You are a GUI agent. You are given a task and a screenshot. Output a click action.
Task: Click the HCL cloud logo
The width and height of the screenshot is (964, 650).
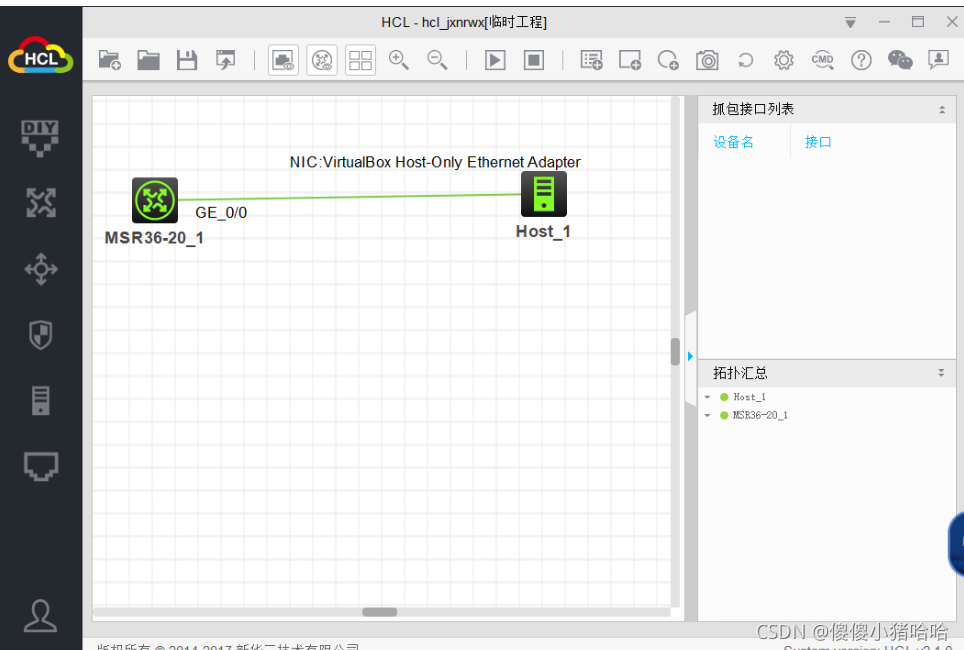(41, 55)
